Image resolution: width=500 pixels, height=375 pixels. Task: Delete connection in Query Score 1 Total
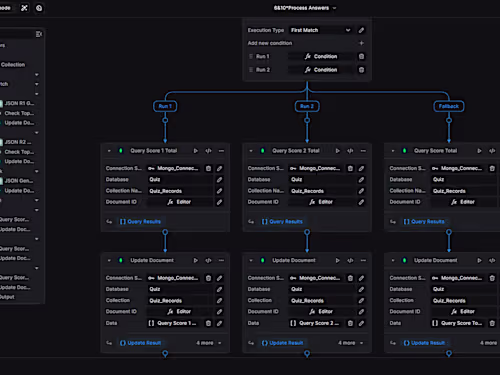[x=208, y=168]
